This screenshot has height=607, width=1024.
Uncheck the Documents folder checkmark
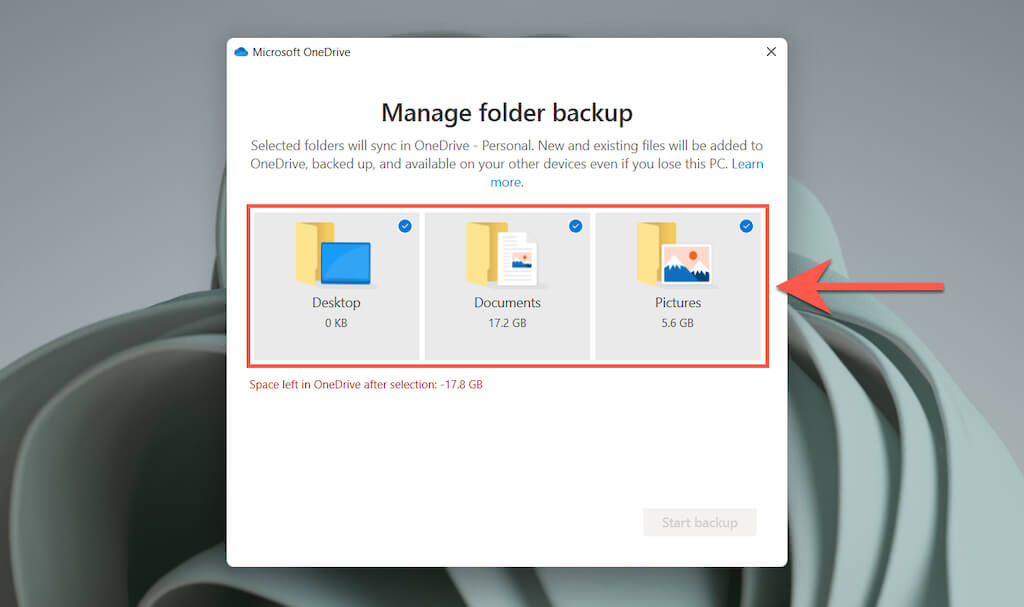[576, 226]
